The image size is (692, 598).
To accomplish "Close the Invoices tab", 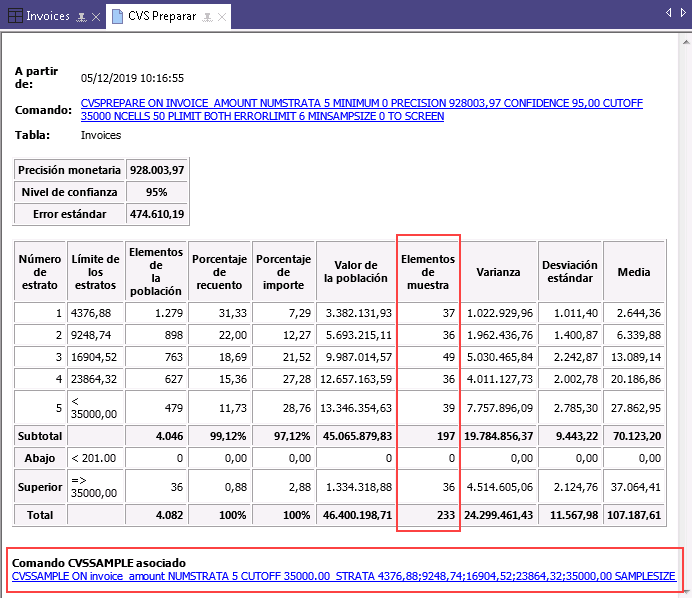I will (x=96, y=17).
